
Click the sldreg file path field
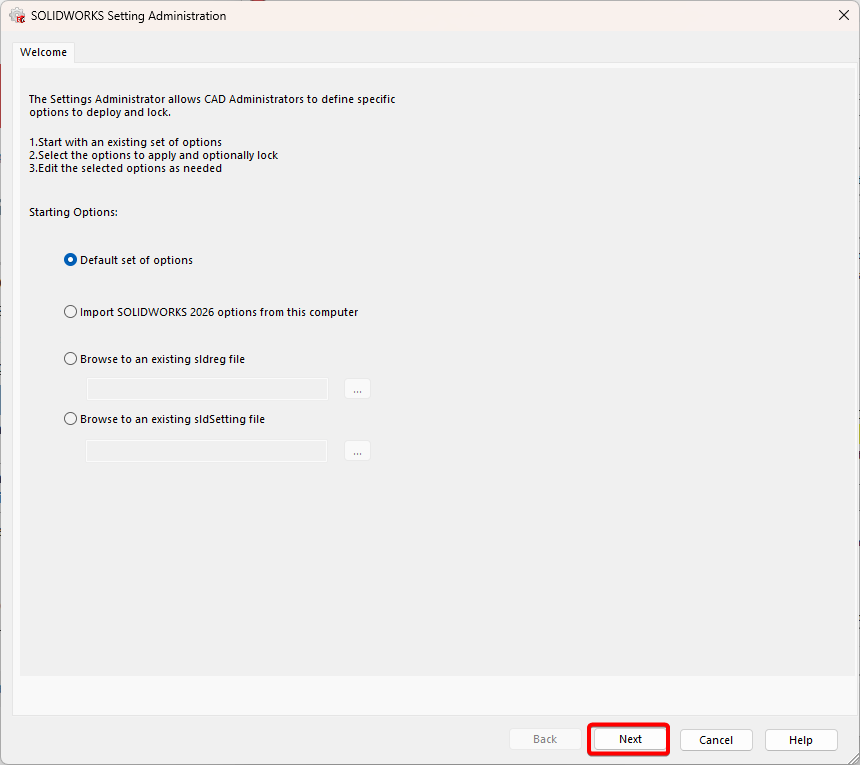tap(207, 389)
